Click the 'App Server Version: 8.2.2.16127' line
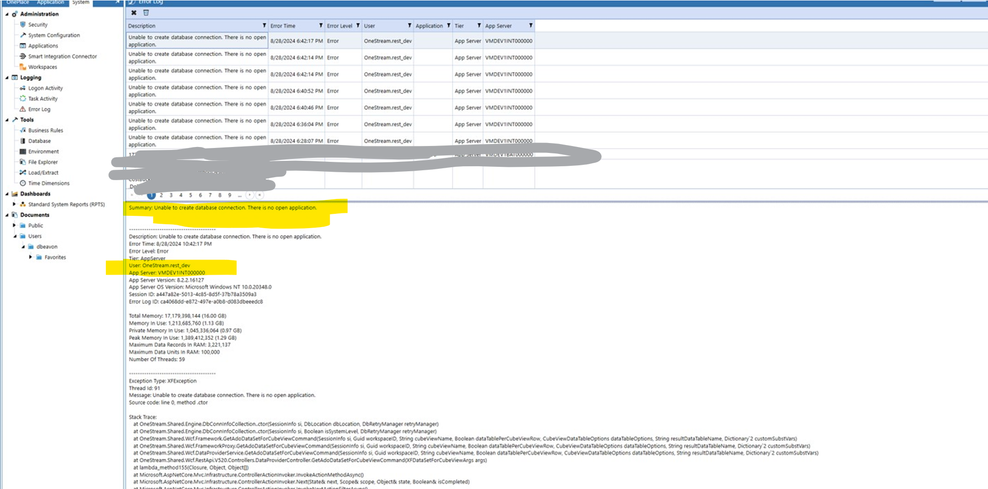The height and width of the screenshot is (489, 988). [166, 279]
